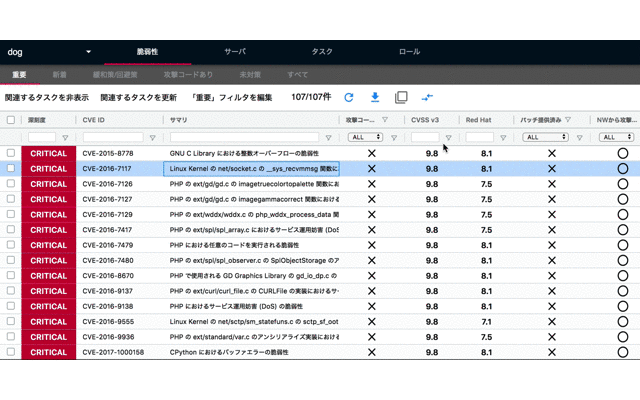640x400 pixels.
Task: Click patch X mark for CVE-2016-7126 row
Action: pyautogui.click(x=552, y=184)
